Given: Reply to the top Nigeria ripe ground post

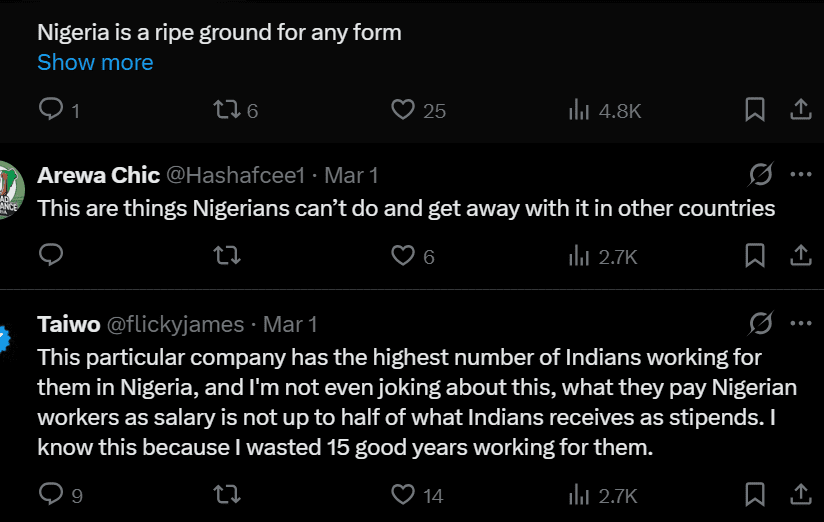Looking at the screenshot, I should [51, 110].
